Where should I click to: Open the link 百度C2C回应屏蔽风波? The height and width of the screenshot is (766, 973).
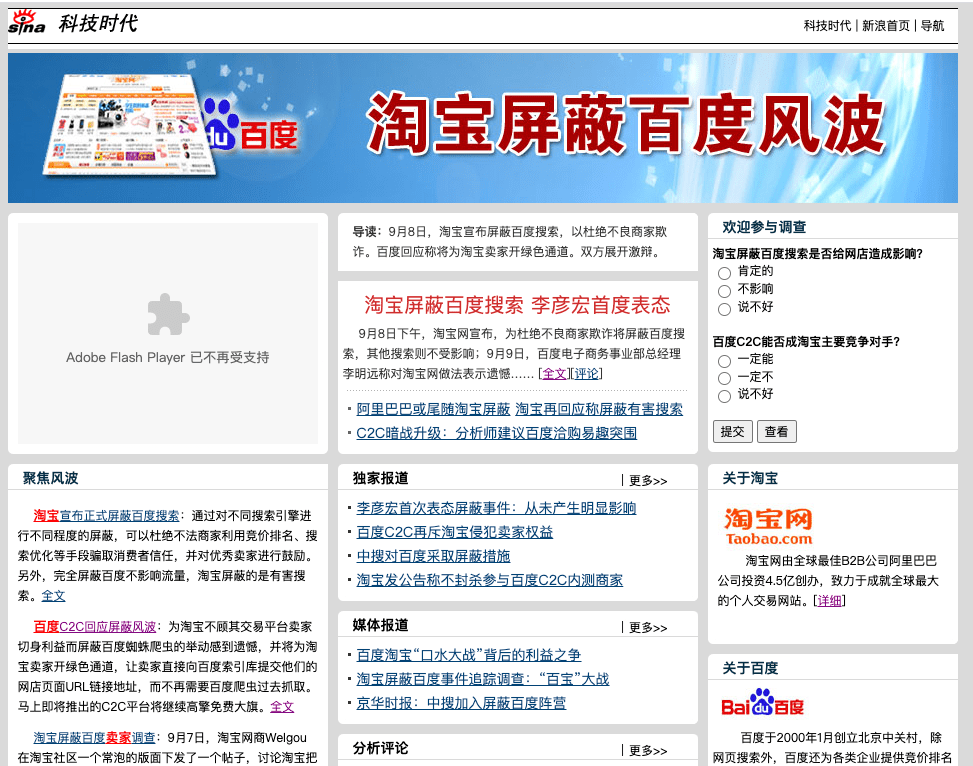coord(94,626)
